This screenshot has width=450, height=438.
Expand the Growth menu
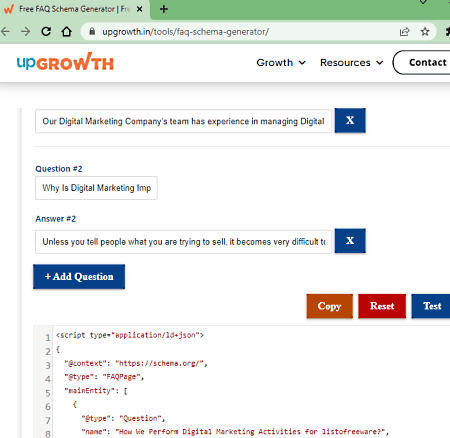[281, 62]
